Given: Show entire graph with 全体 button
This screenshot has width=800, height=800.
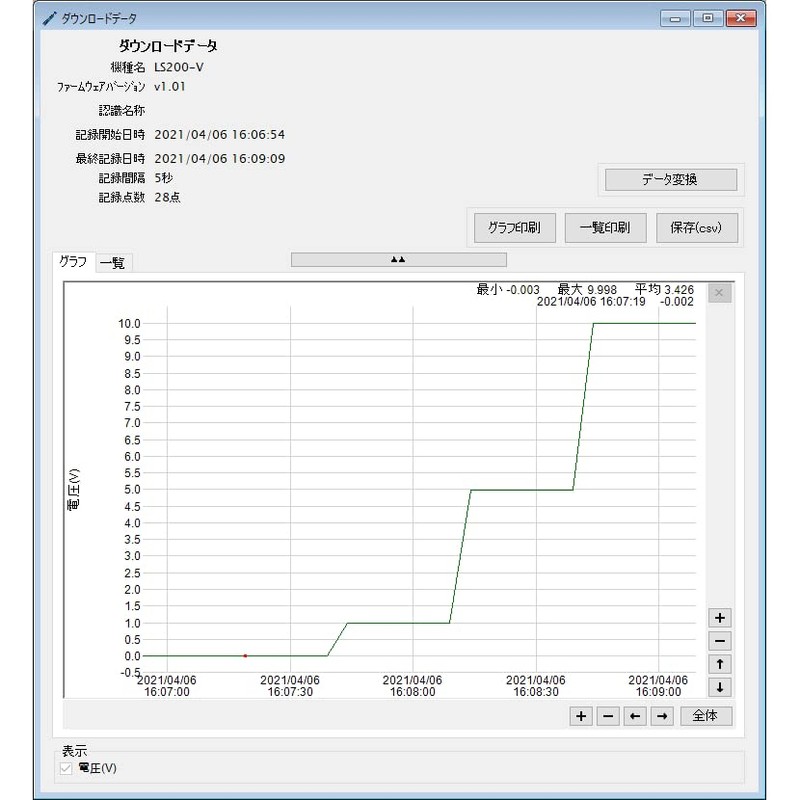Looking at the screenshot, I should 706,716.
